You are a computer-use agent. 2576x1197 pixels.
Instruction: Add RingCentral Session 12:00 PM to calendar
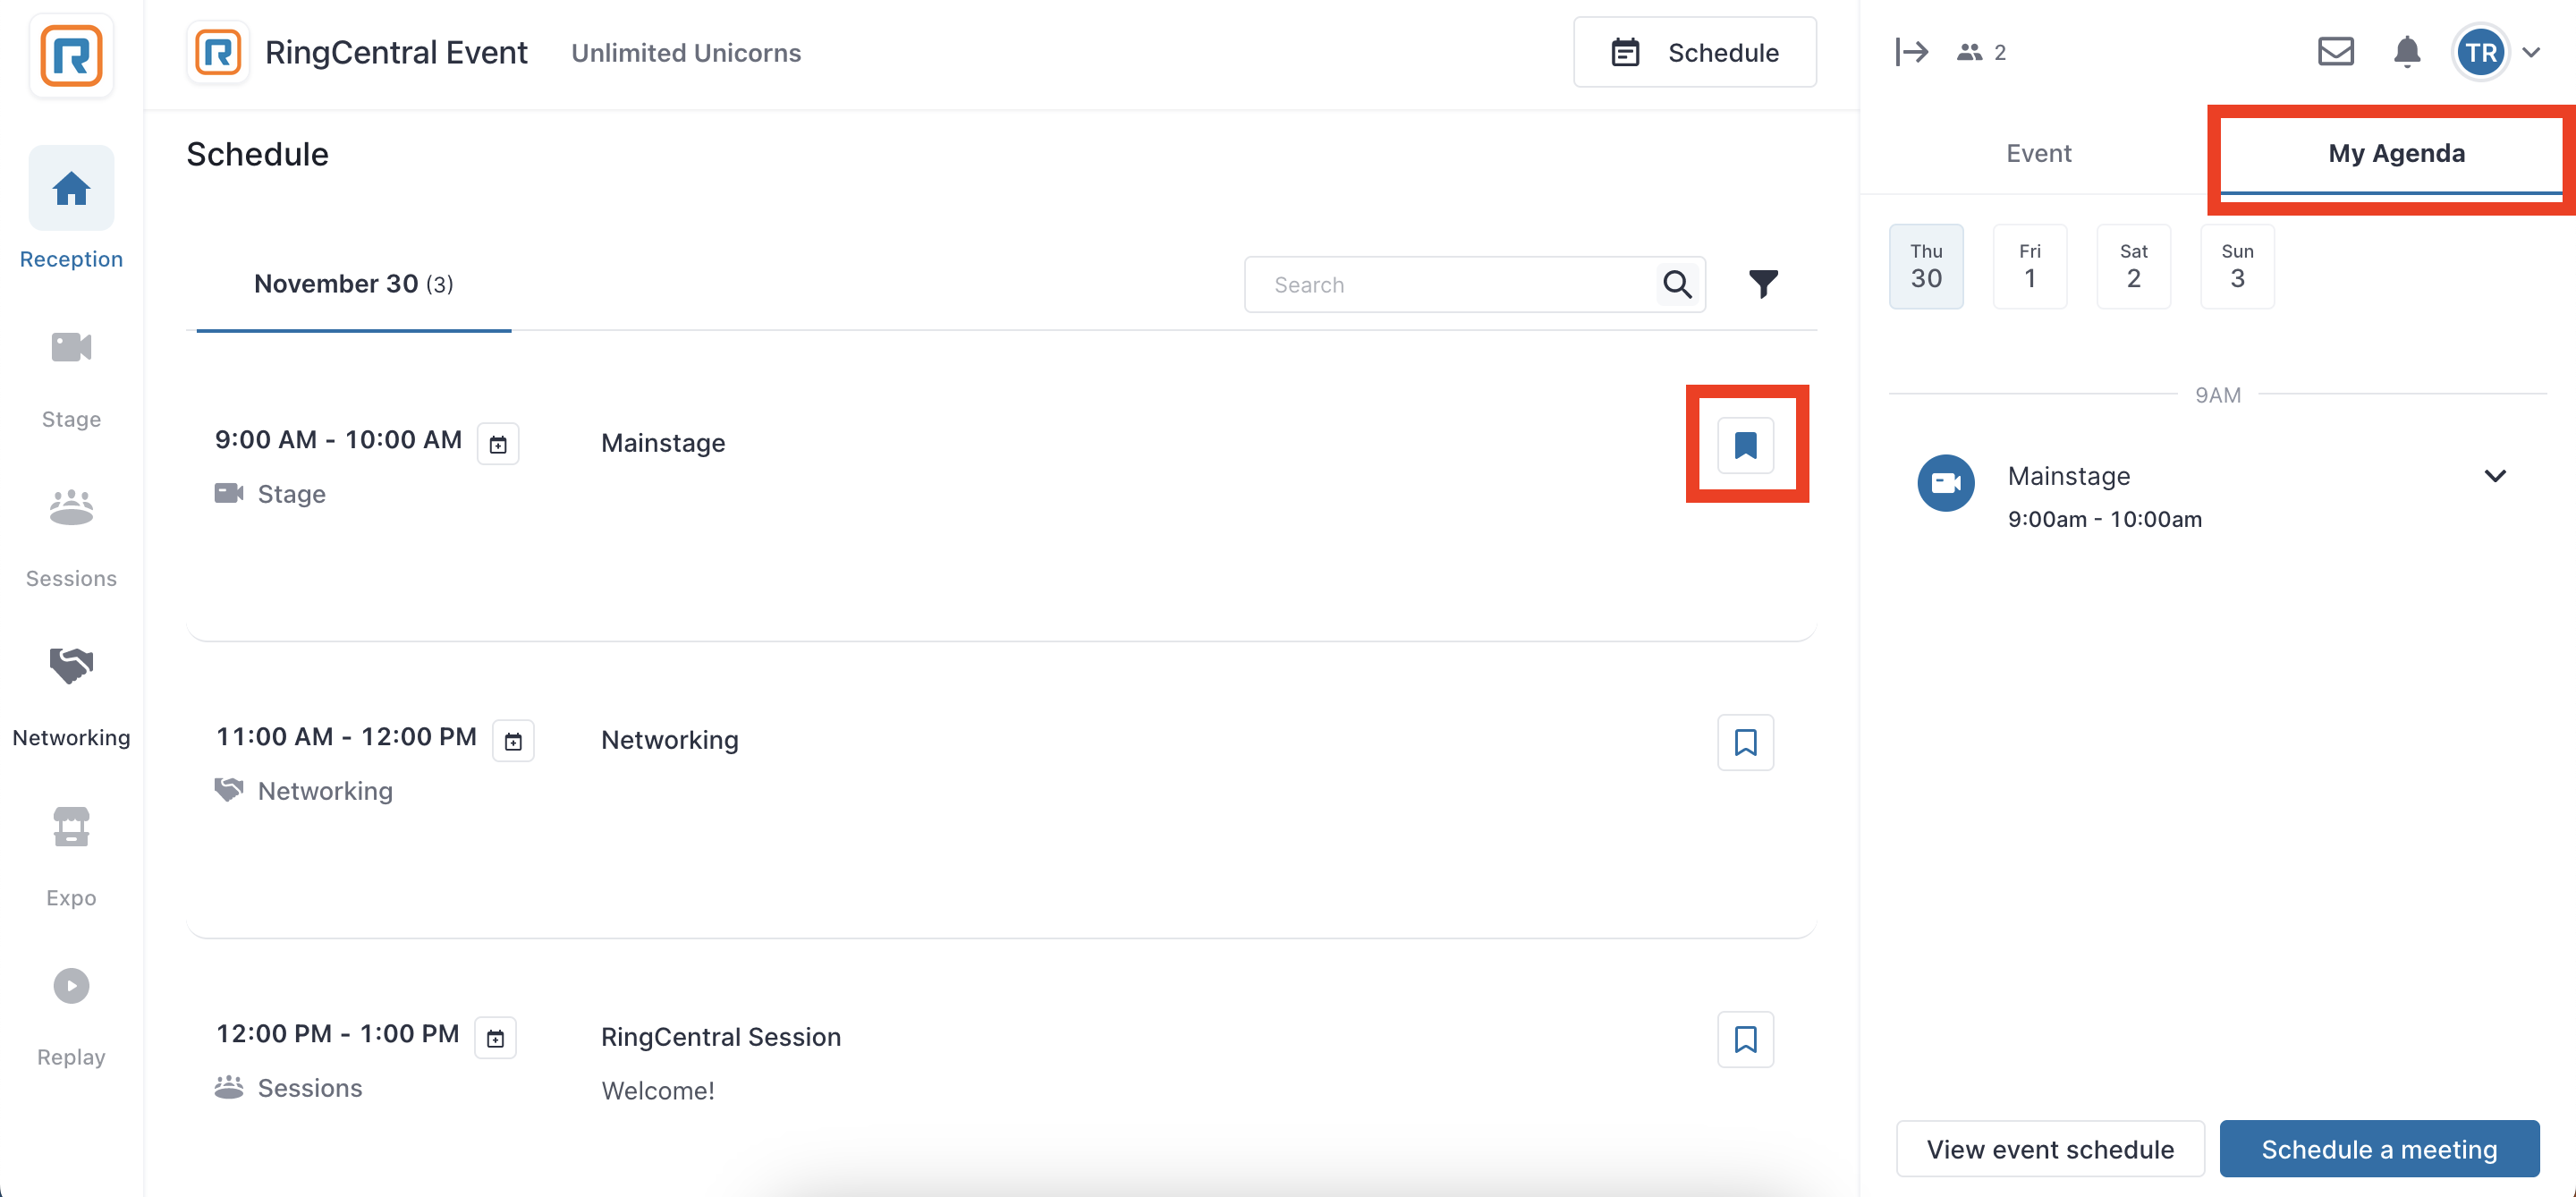click(495, 1038)
